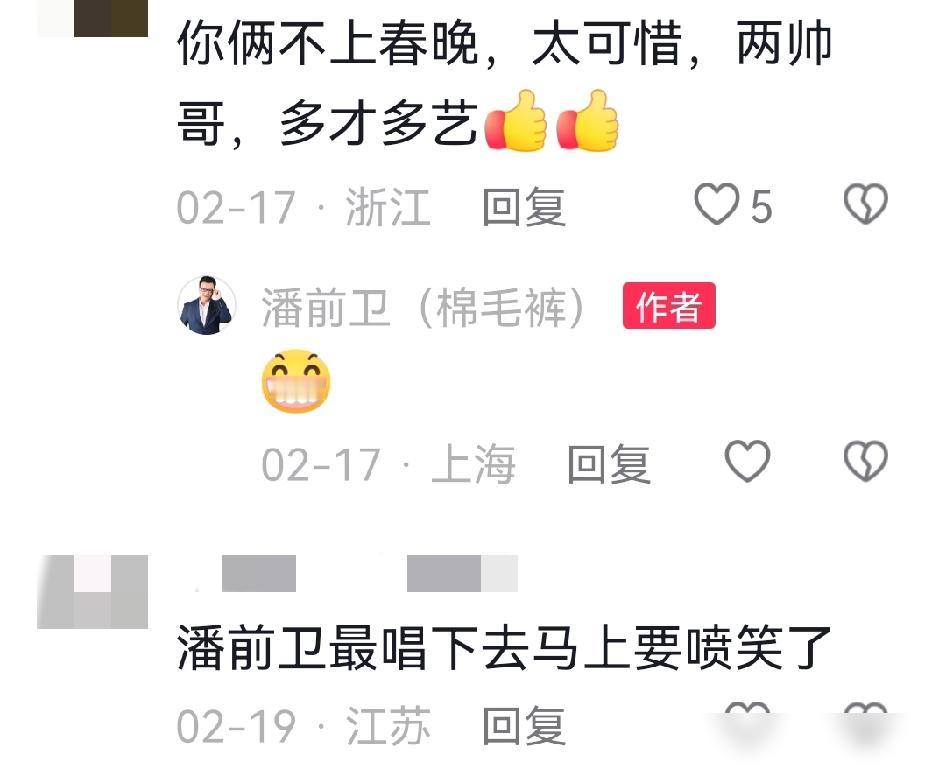Tap the grinning emoji reply

tap(296, 381)
